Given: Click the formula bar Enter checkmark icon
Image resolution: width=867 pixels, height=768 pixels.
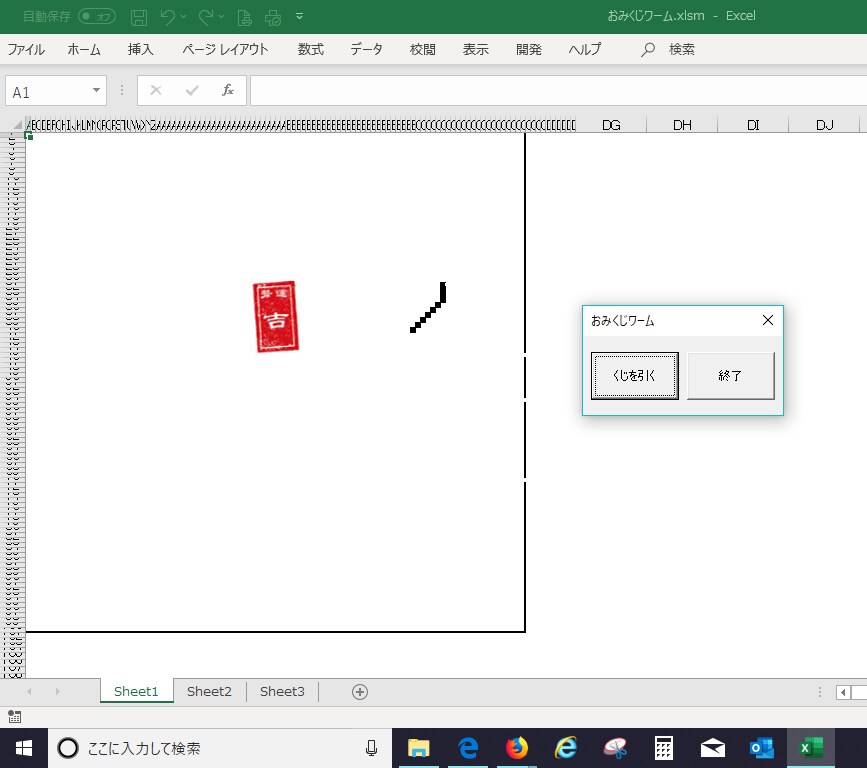Looking at the screenshot, I should tap(192, 90).
